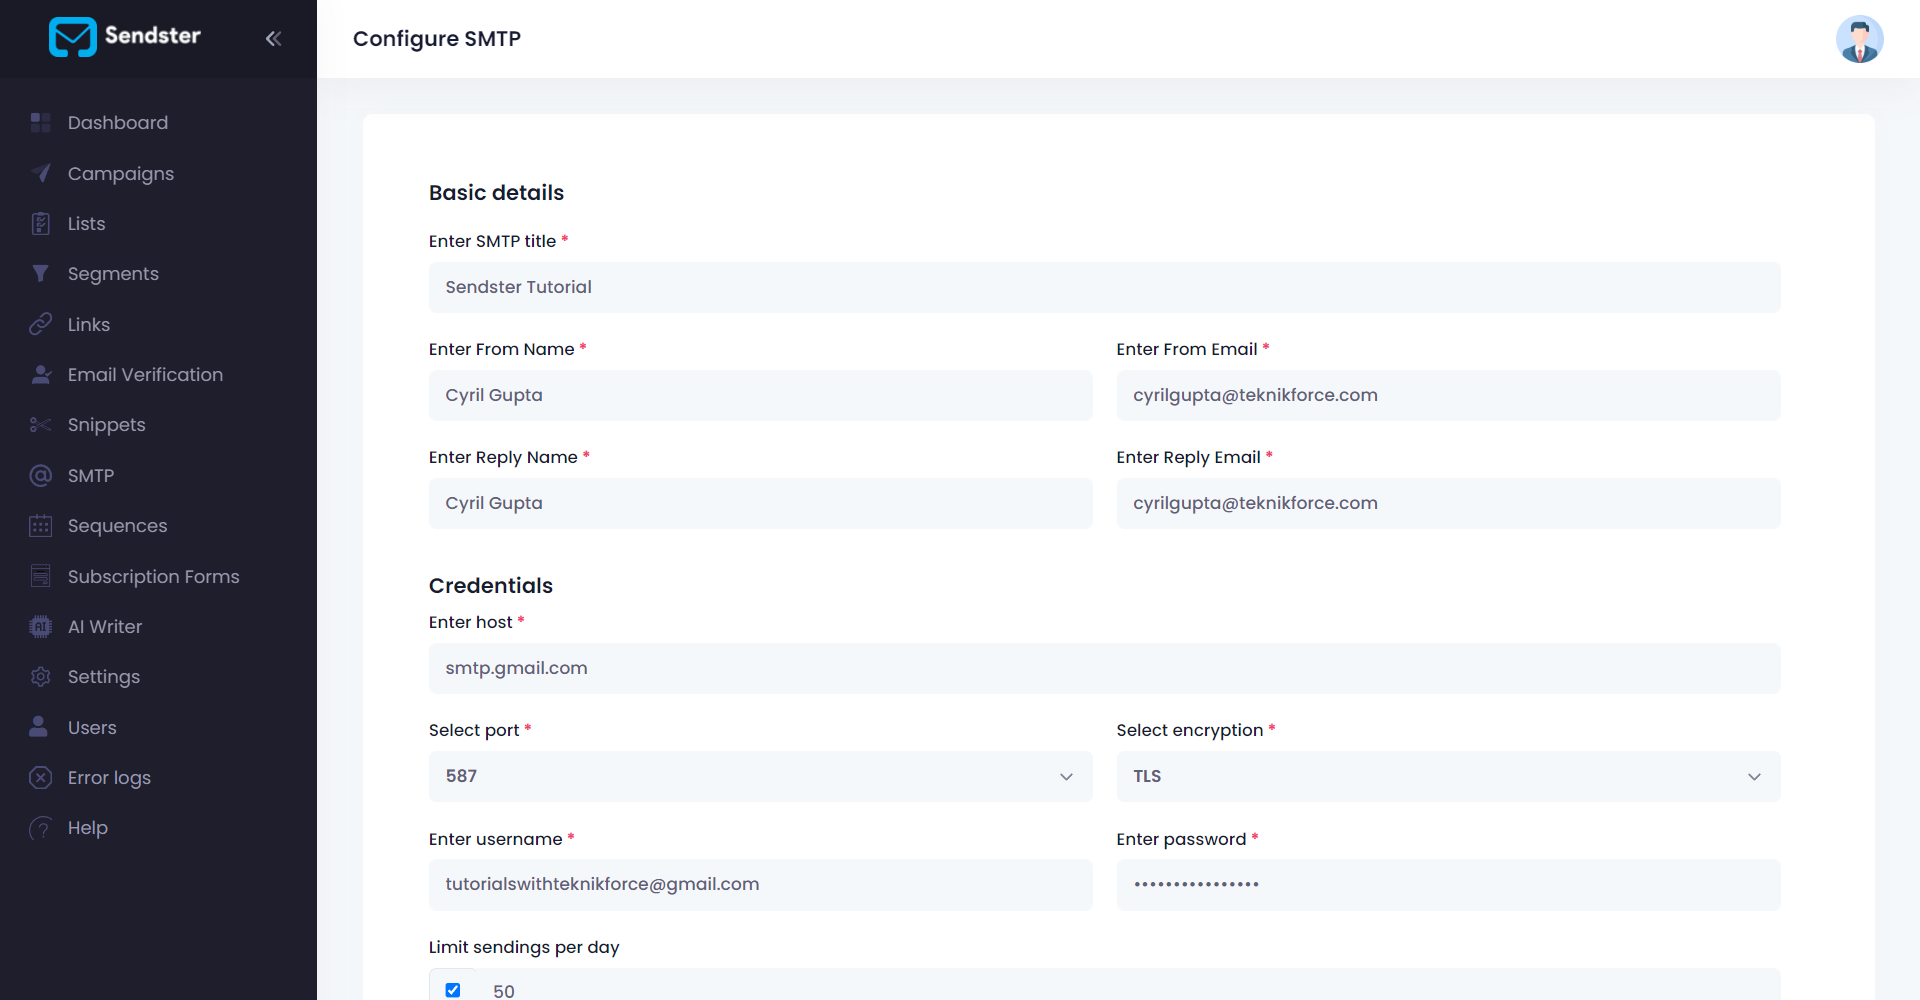Click the Links chain icon
This screenshot has width=1920, height=1000.
pos(40,324)
